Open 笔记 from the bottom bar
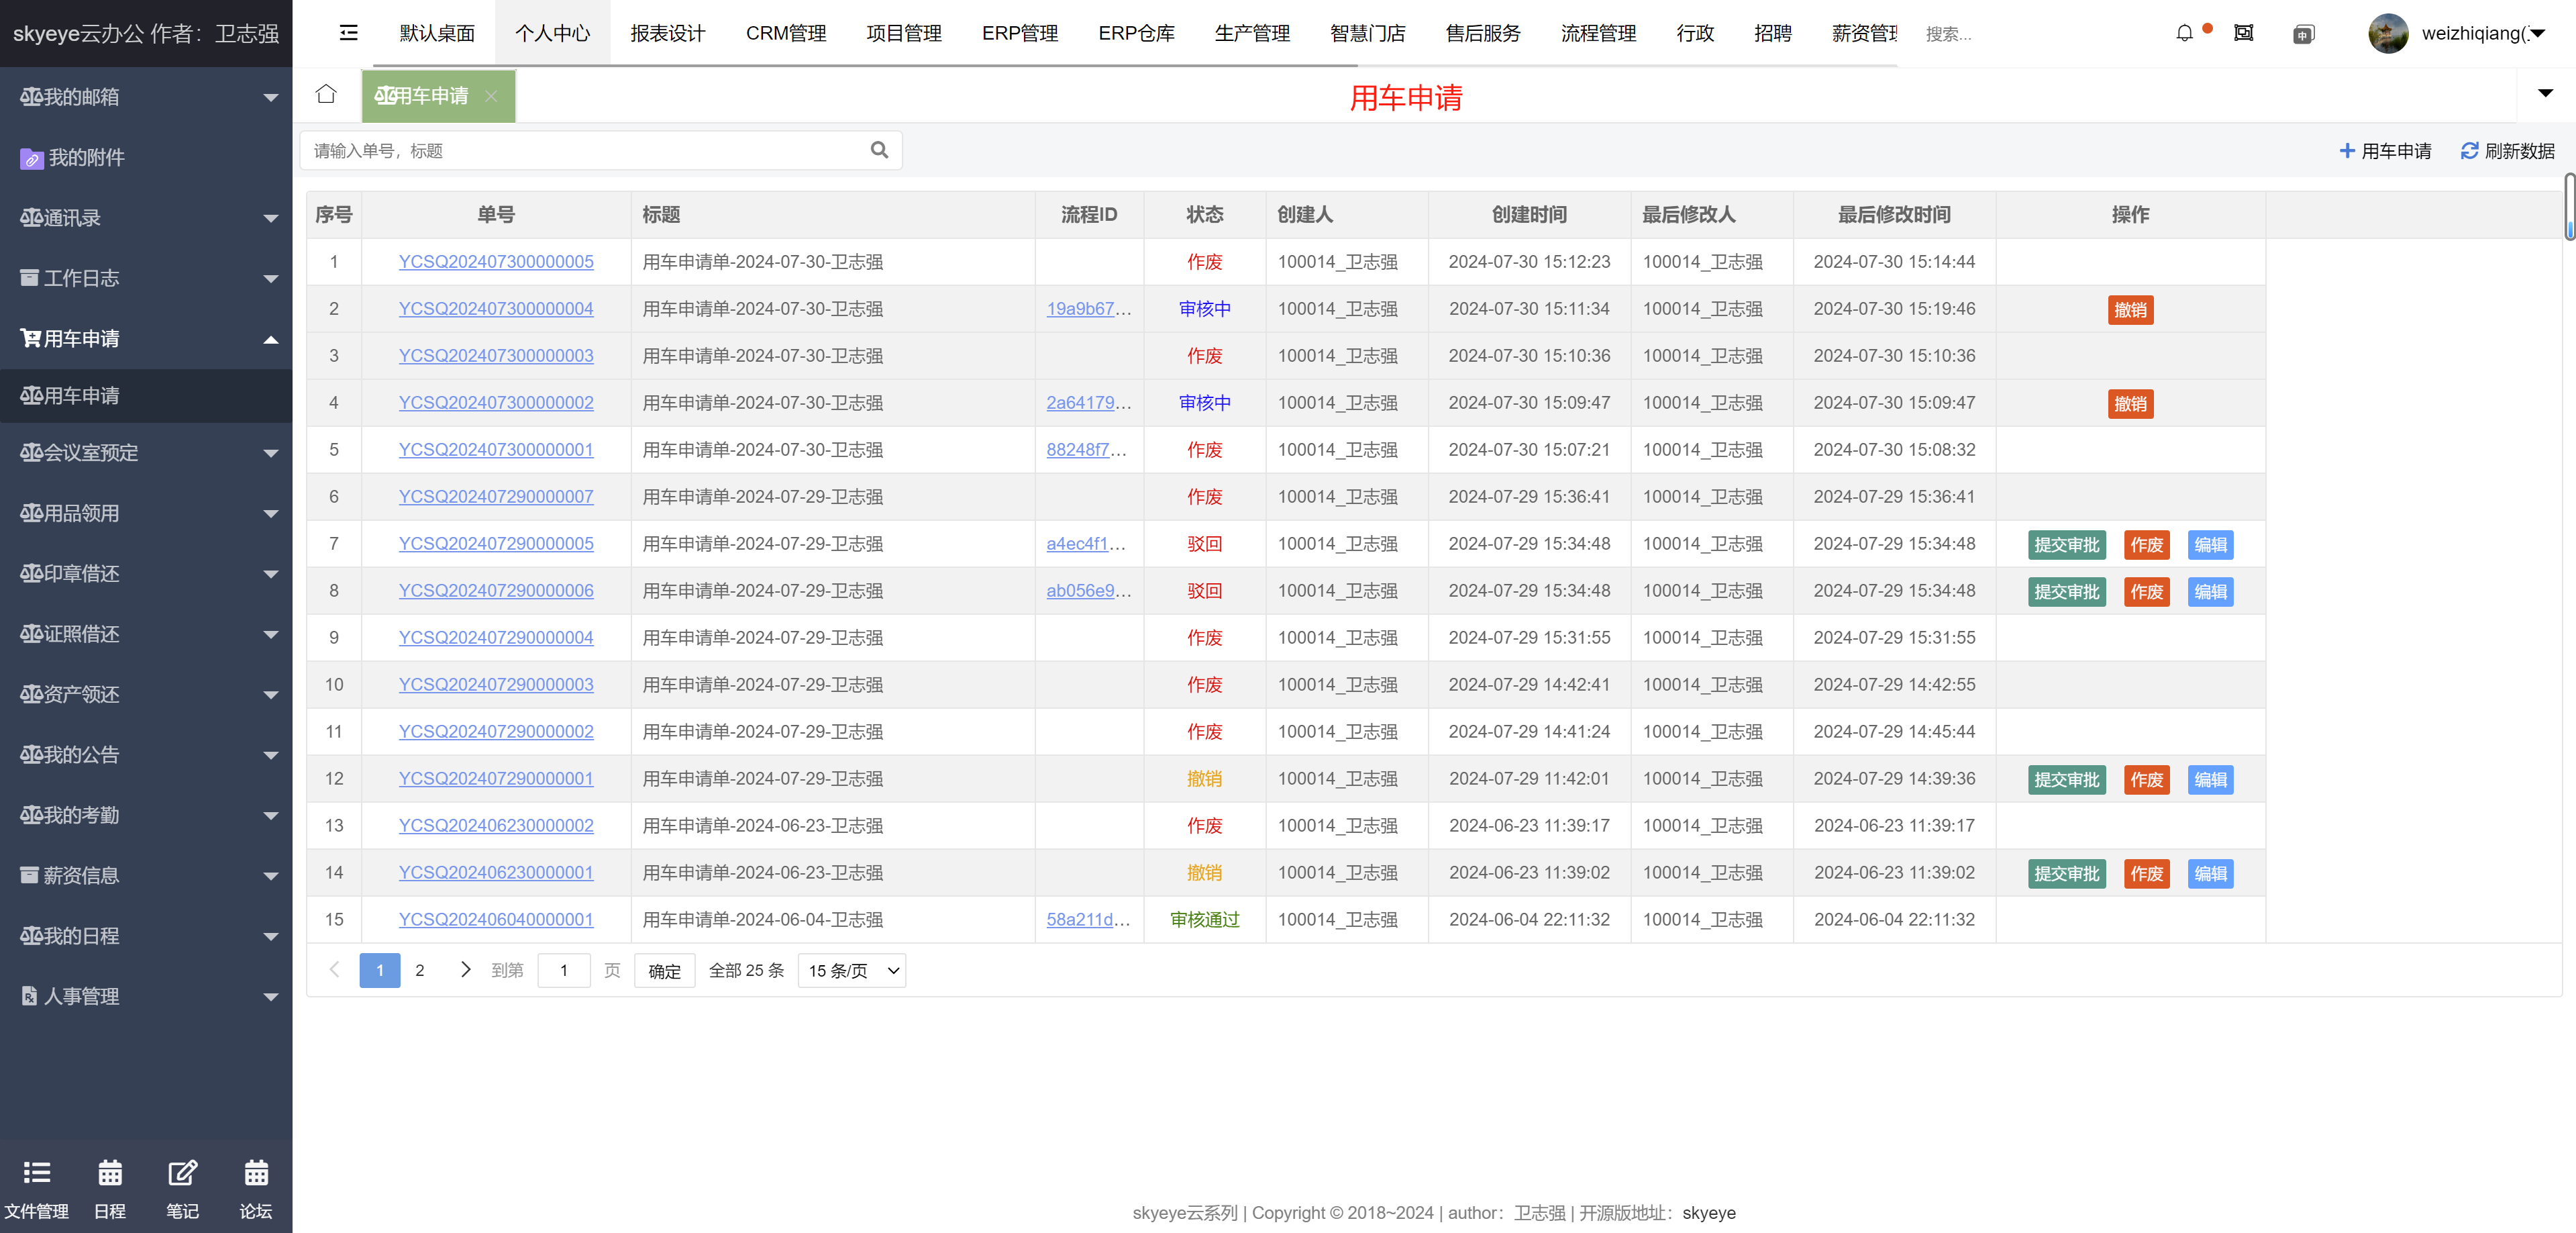 point(182,1188)
